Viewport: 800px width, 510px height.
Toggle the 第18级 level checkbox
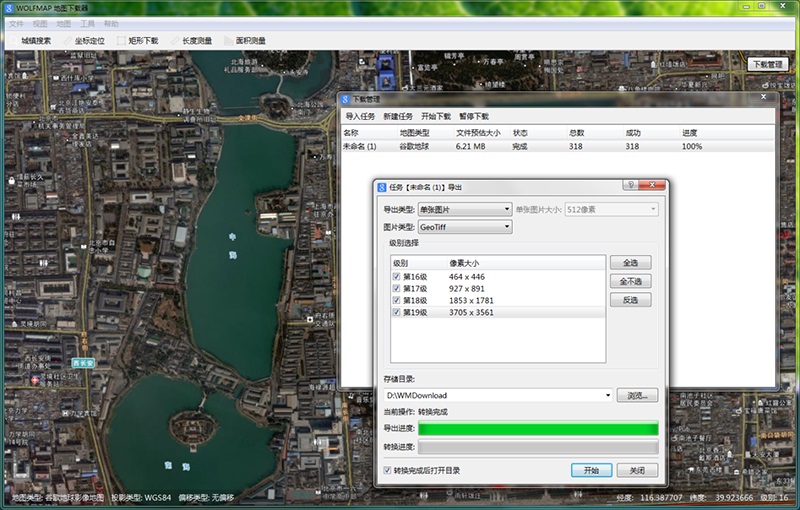pos(397,300)
